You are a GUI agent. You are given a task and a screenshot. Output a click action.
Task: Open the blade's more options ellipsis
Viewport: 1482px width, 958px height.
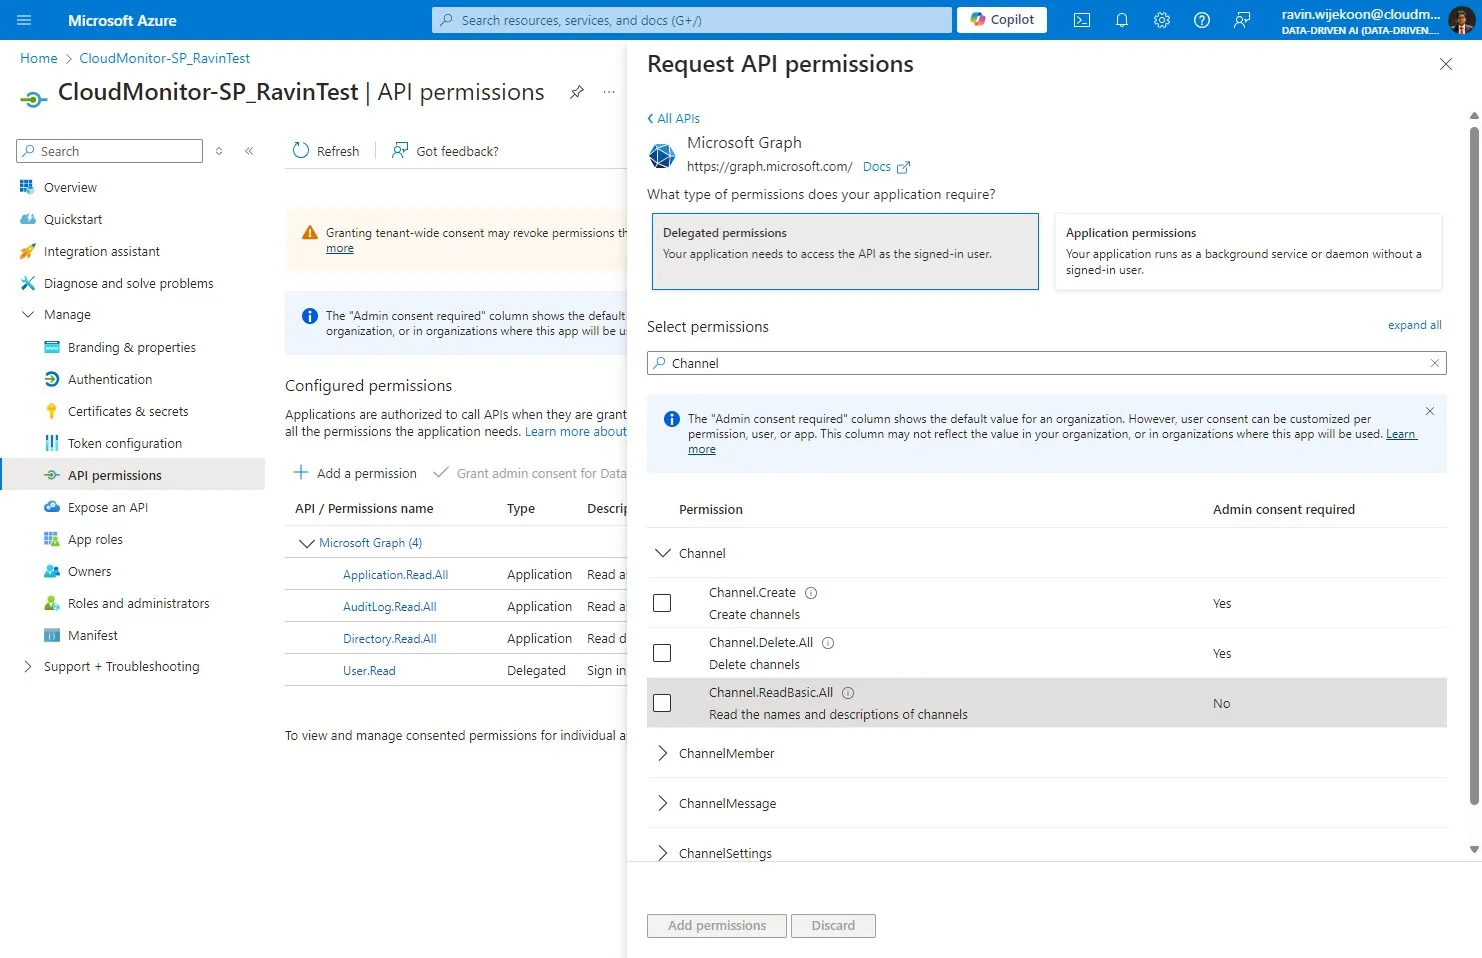(609, 92)
